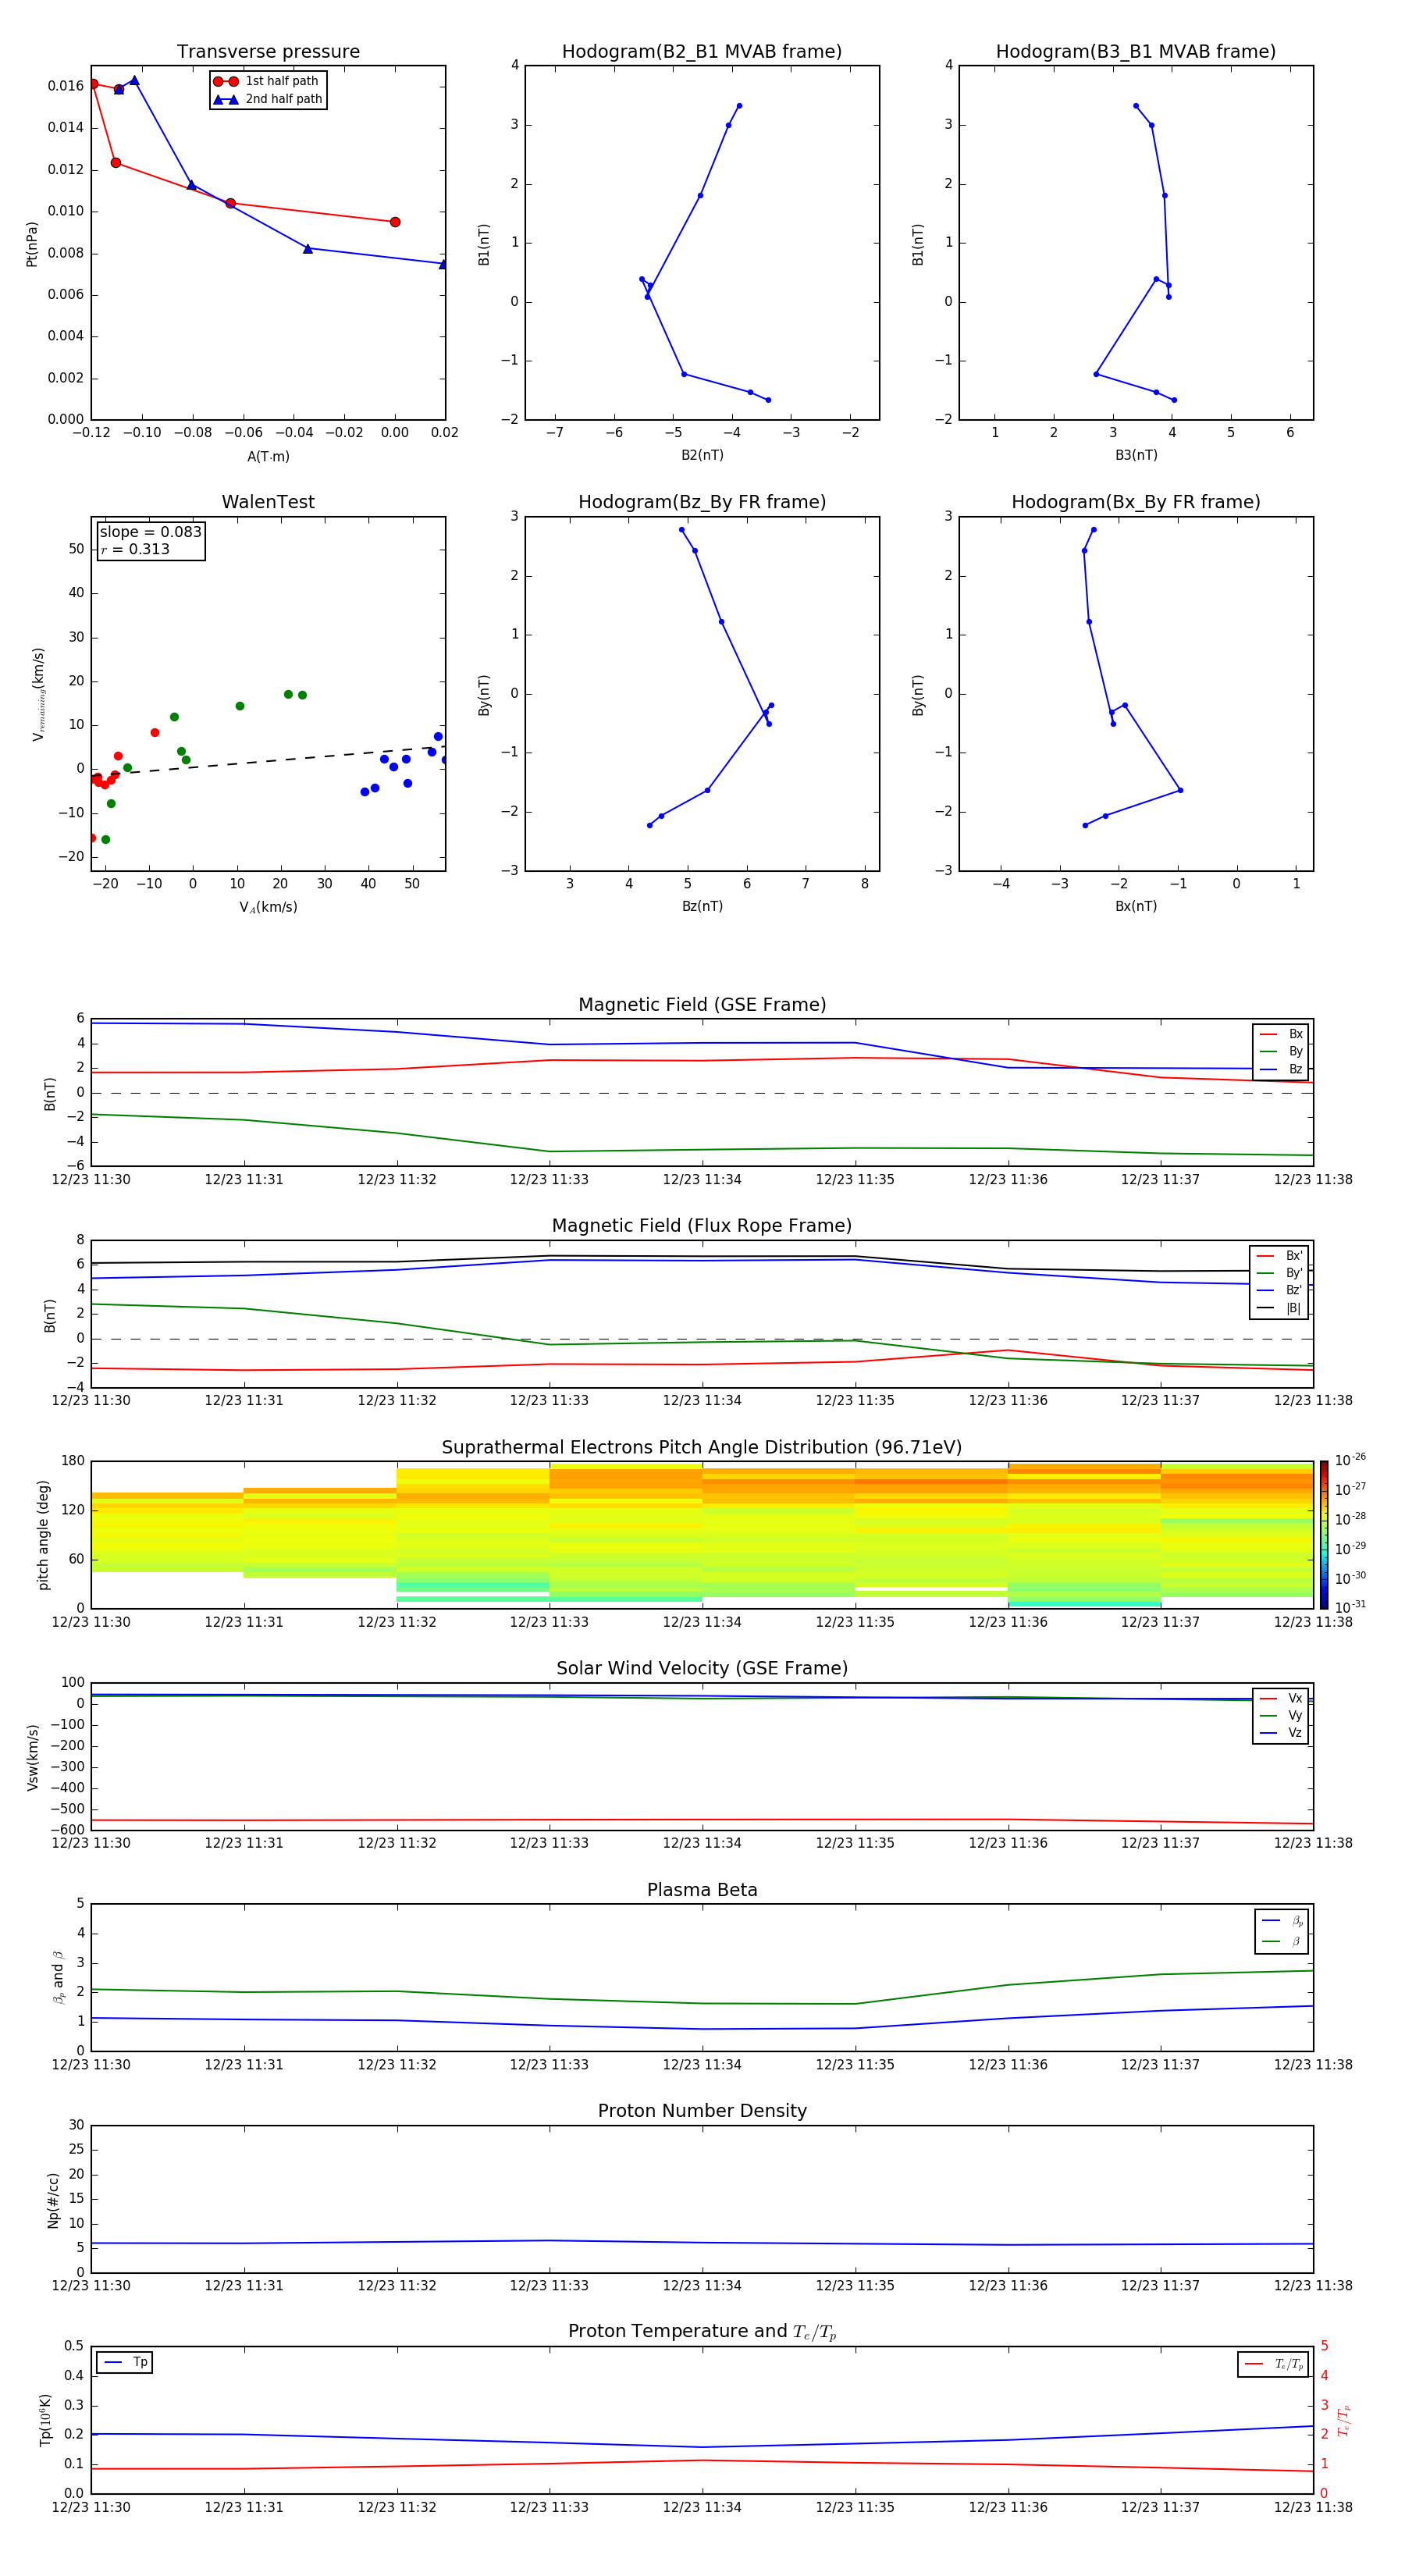
Task: Click the "Bz(nT)" x-axis label
Action: pos(702,906)
